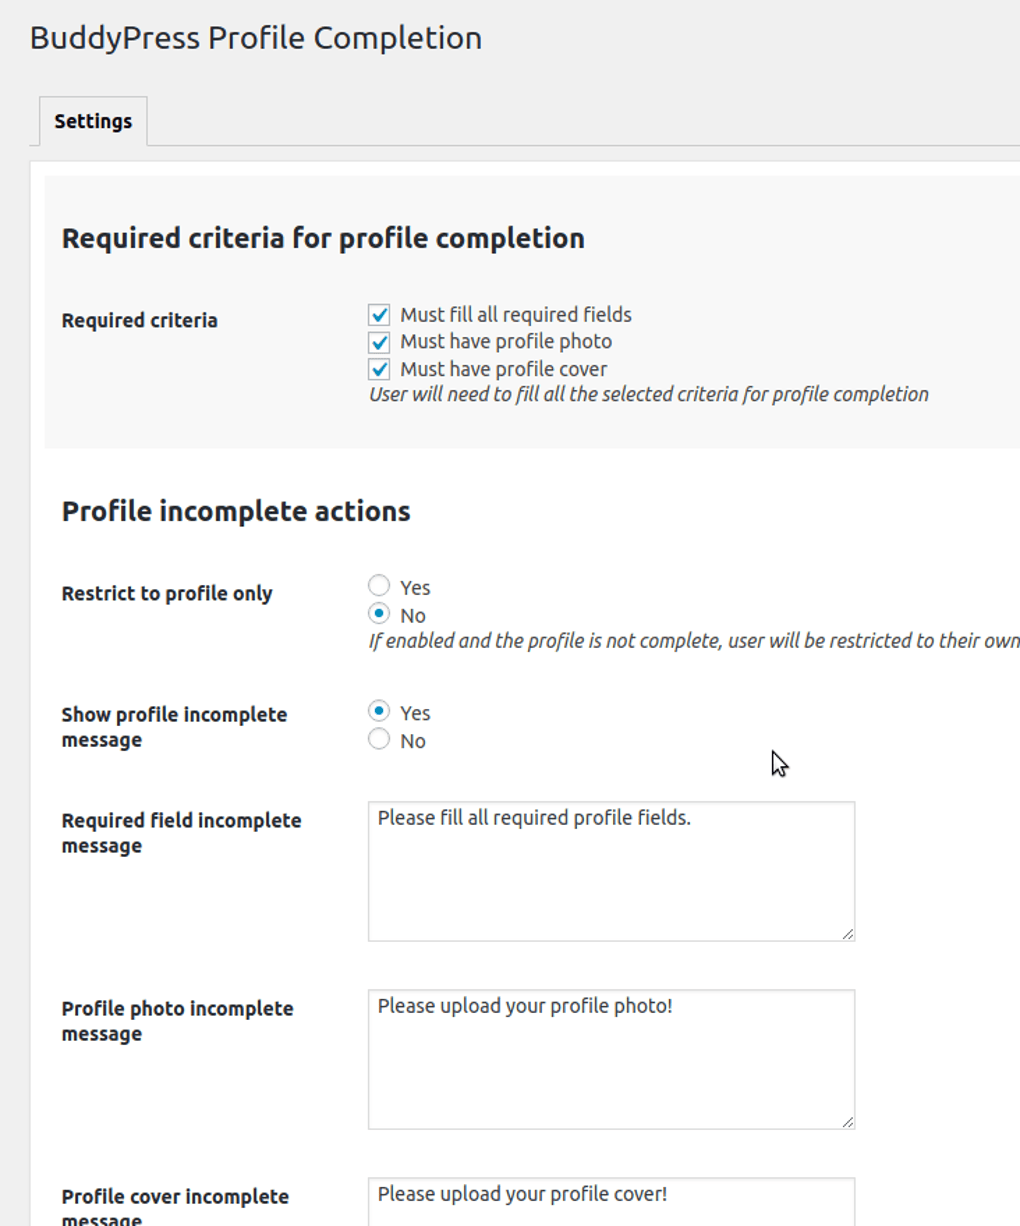Click the 'Profile photo incomplete message' label

(177, 1021)
